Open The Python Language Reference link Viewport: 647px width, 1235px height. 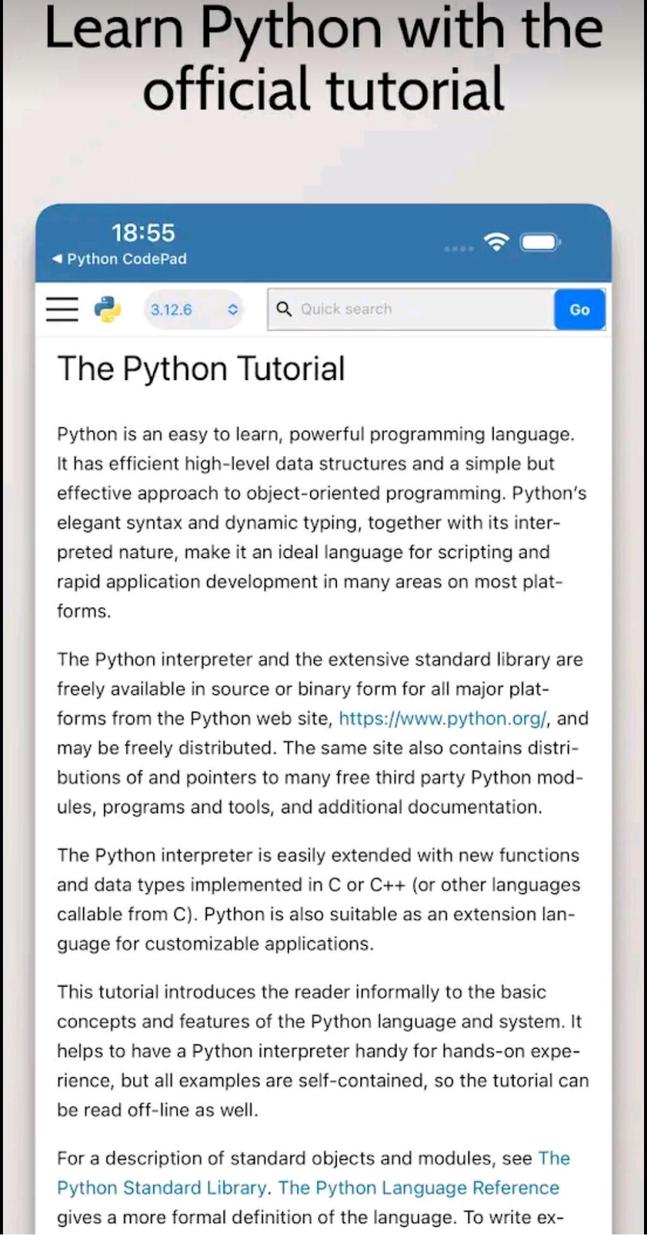tap(419, 1188)
